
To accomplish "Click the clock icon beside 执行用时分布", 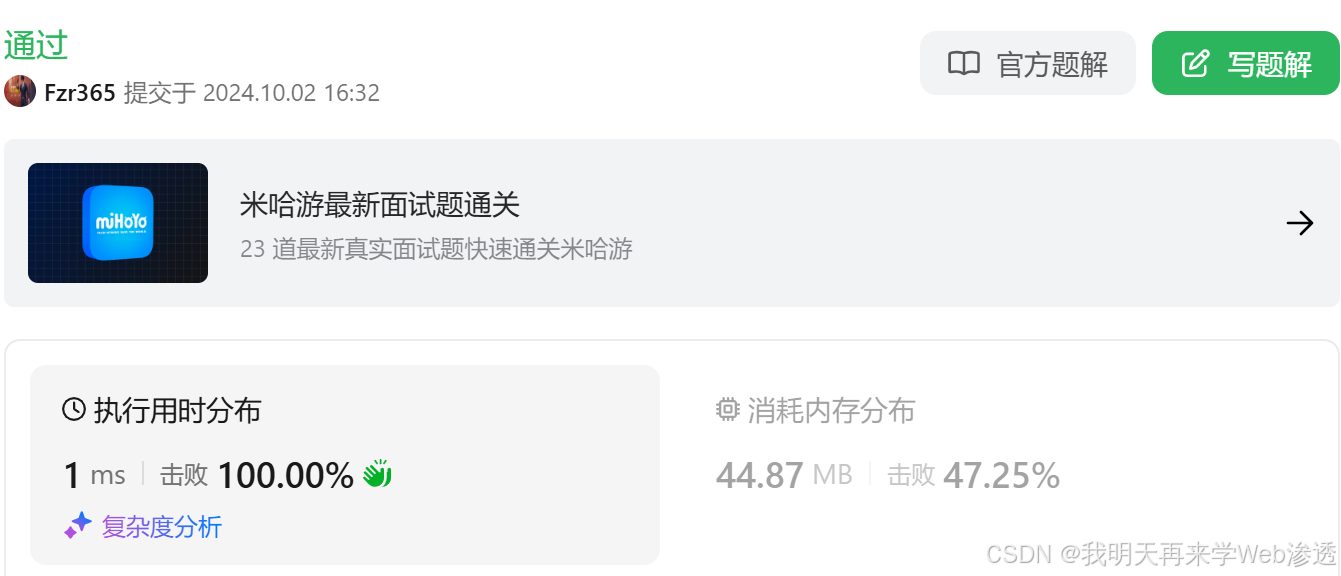I will click(74, 409).
